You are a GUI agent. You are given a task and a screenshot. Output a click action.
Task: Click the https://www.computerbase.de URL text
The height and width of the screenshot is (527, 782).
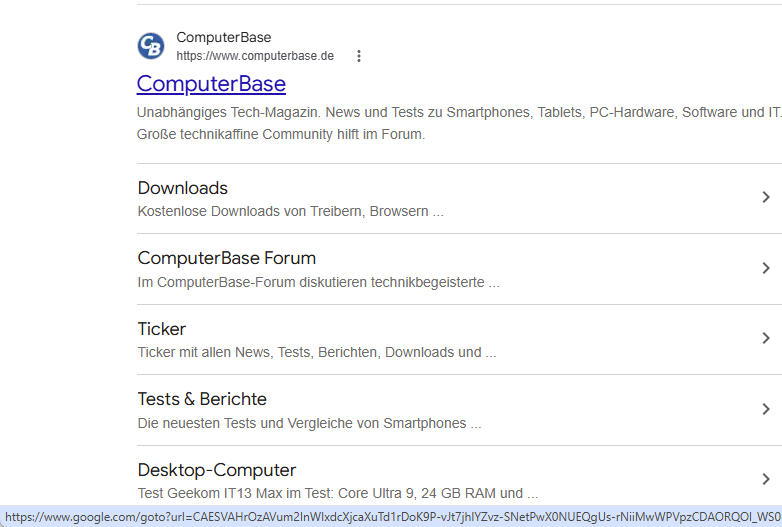point(255,56)
